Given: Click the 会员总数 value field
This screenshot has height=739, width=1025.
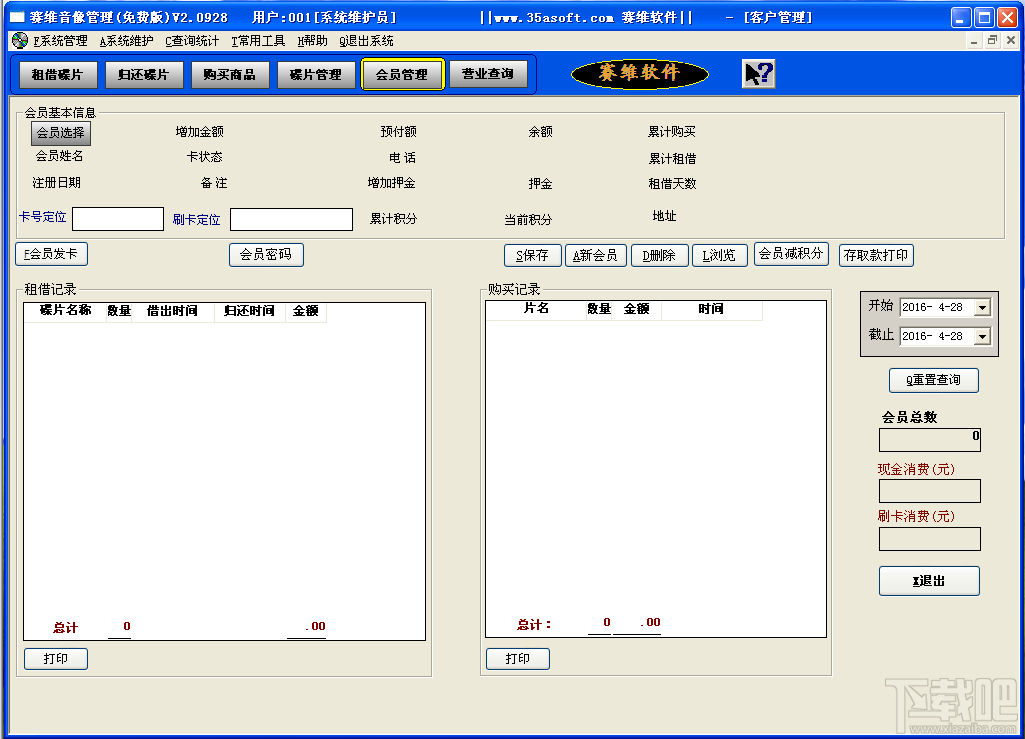Looking at the screenshot, I should pyautogui.click(x=930, y=439).
